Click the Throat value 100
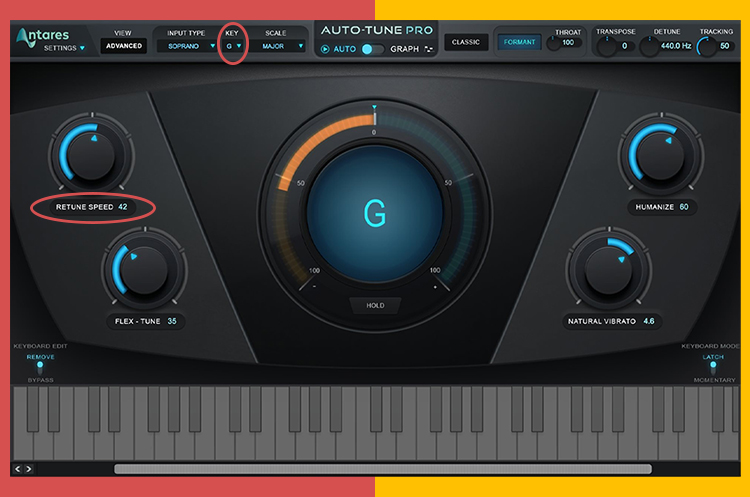This screenshot has height=497, width=750. [568, 43]
